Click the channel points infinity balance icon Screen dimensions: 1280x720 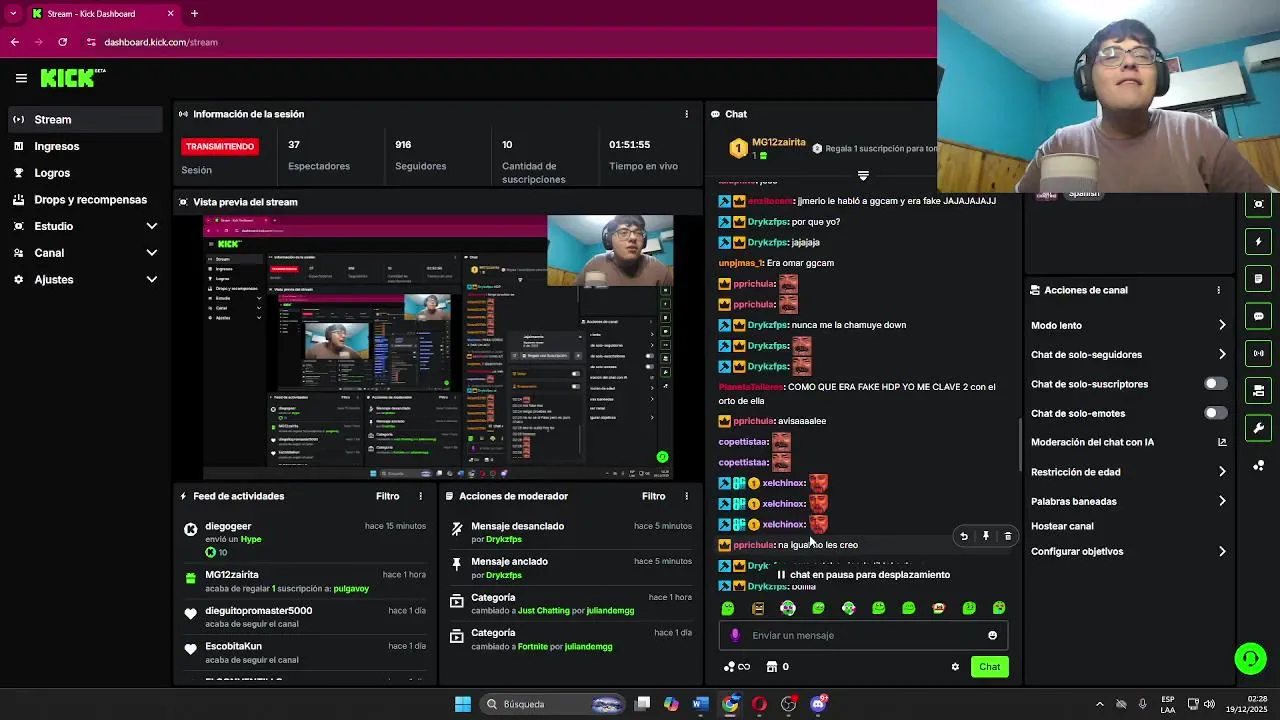pyautogui.click(x=736, y=667)
